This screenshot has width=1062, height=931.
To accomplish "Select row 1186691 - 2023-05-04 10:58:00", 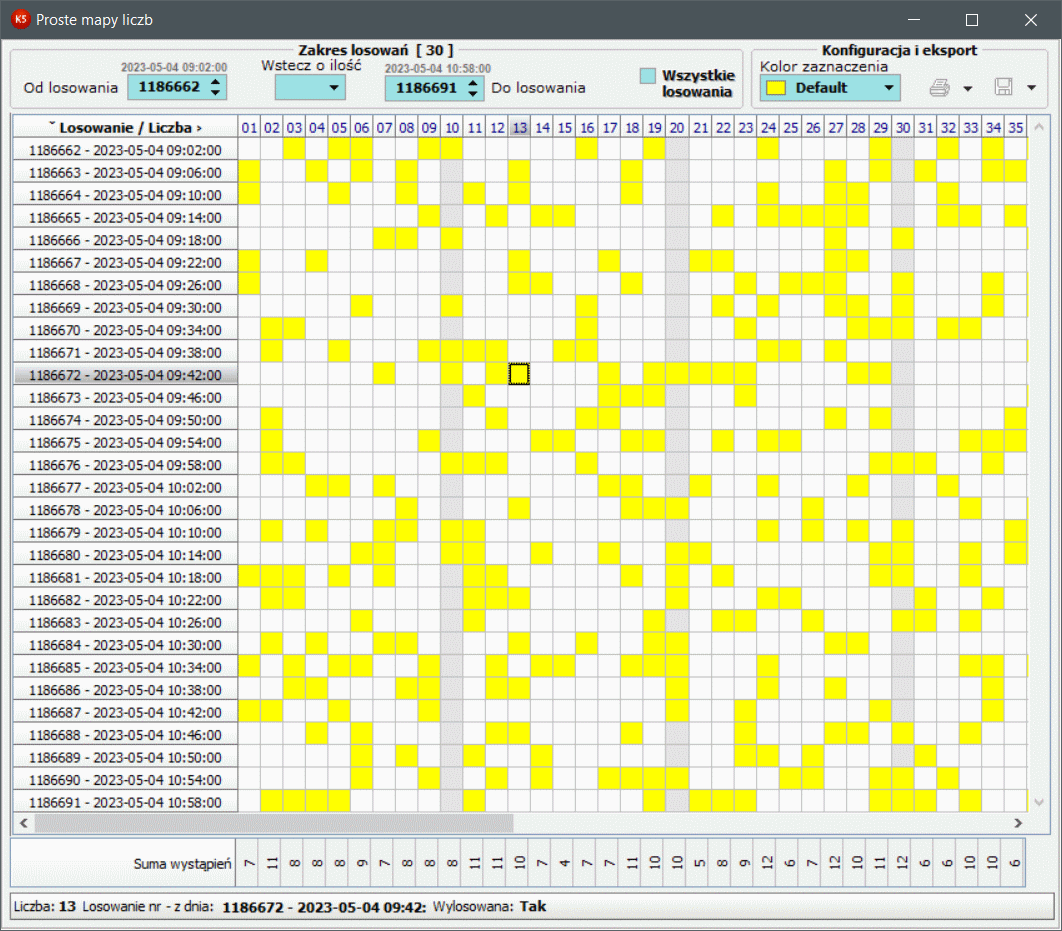I will pos(125,802).
